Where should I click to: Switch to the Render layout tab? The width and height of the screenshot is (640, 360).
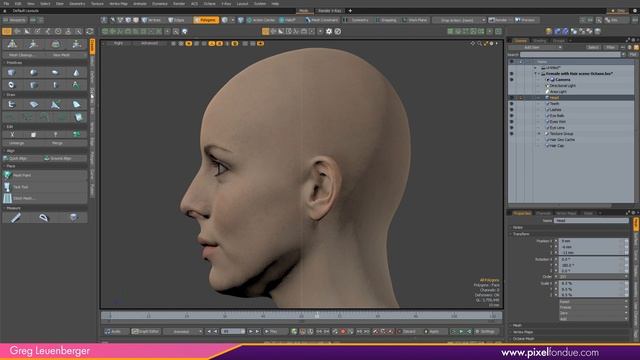[x=329, y=11]
